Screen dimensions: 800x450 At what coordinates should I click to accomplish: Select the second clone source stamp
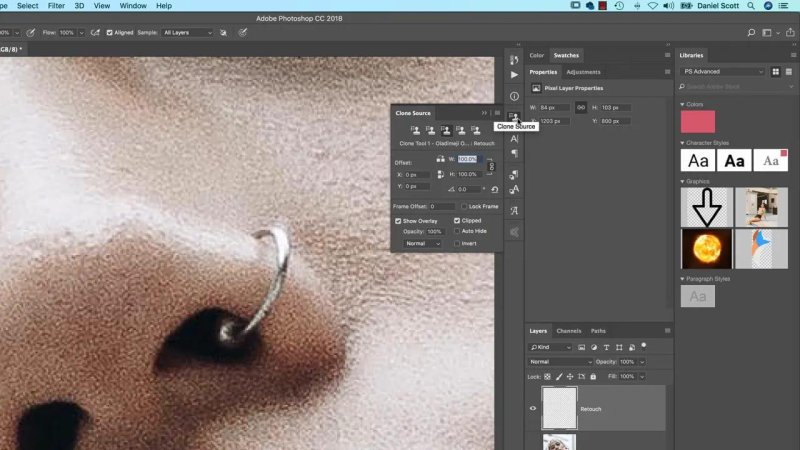[430, 131]
